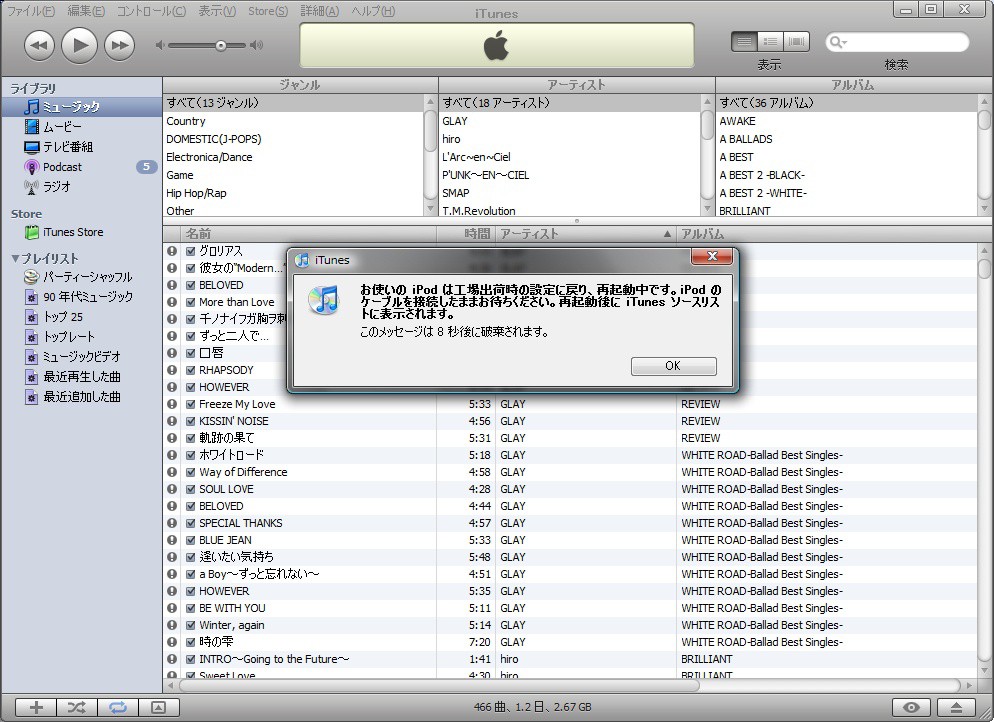
Task: Click the horizontal scrollbar of song list
Action: pos(439,685)
